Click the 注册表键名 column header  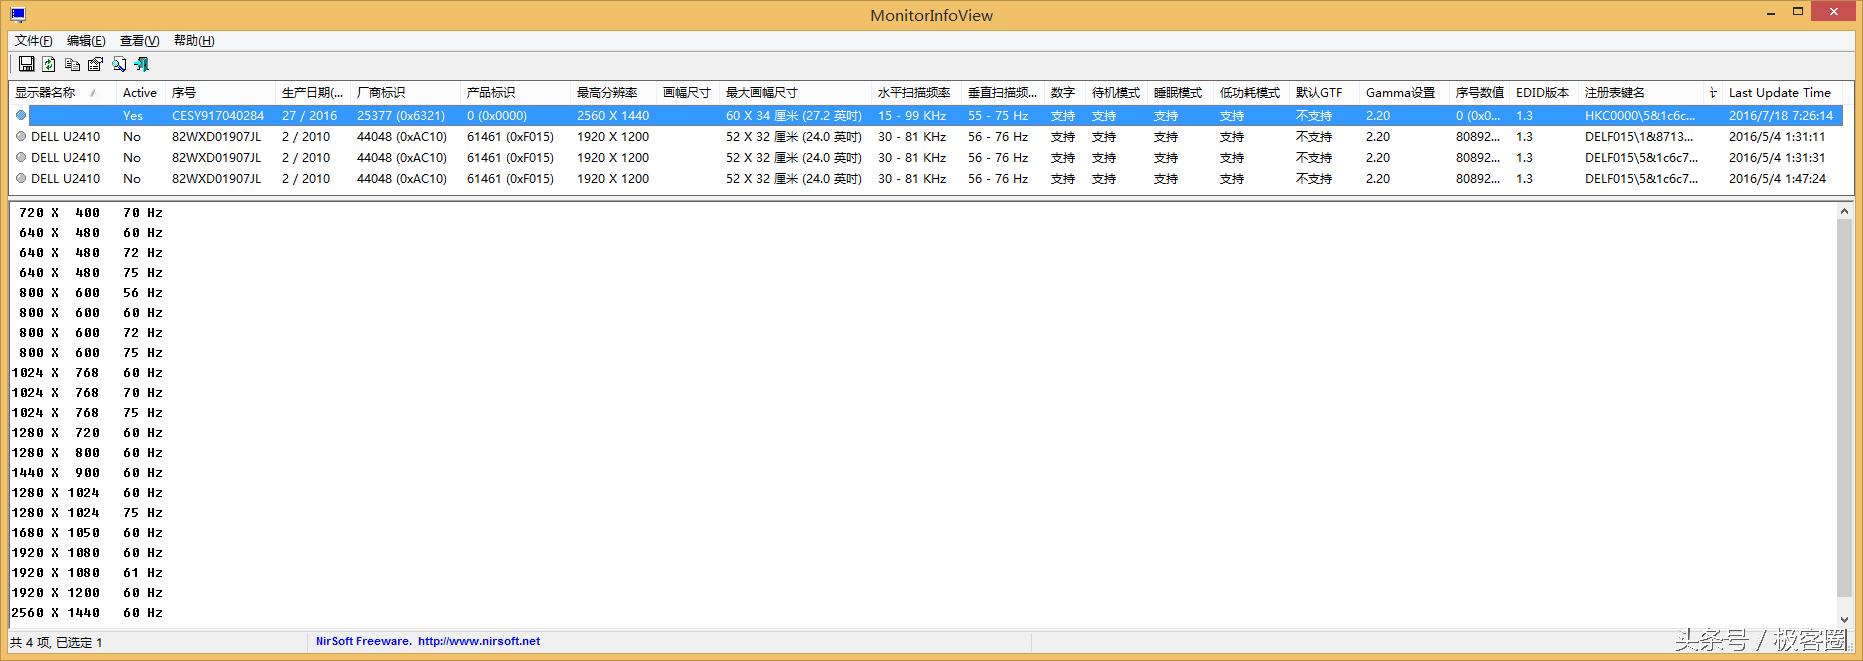click(1640, 93)
